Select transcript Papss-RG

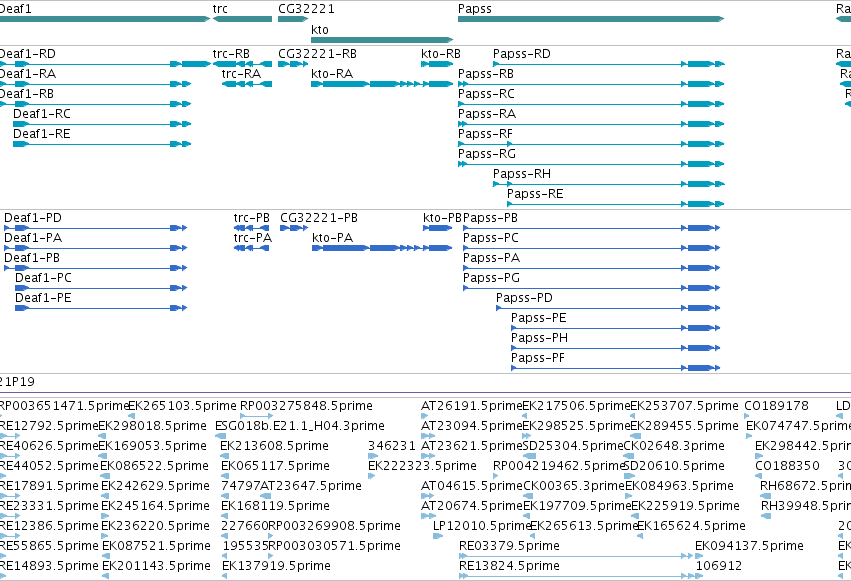pos(591,164)
